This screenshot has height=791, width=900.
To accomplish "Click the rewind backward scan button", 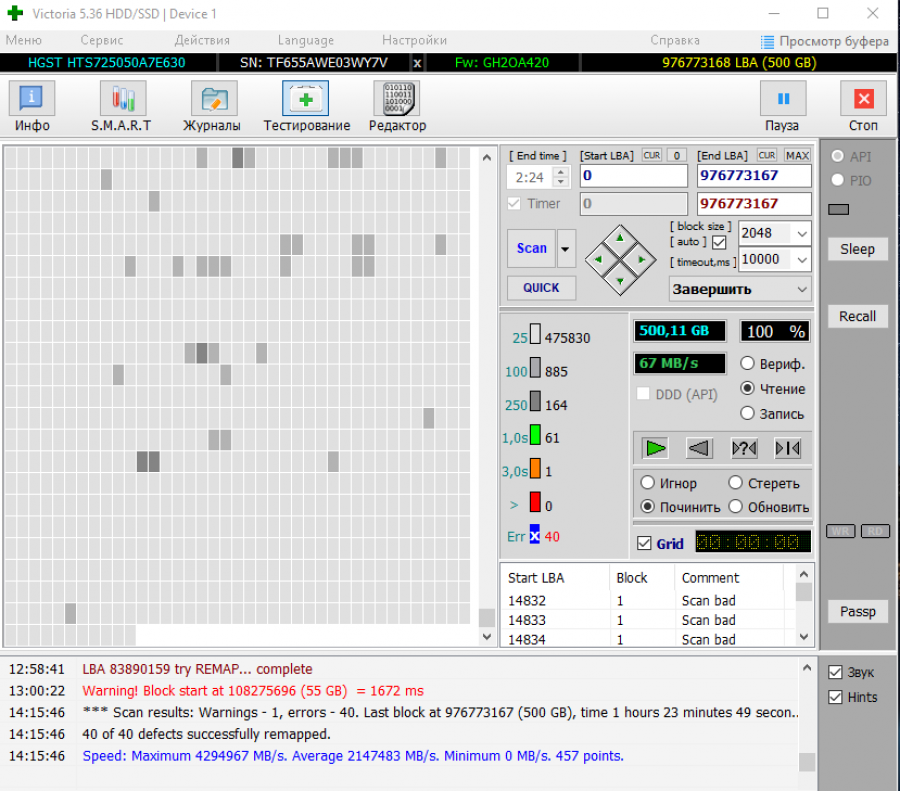I will 700,448.
